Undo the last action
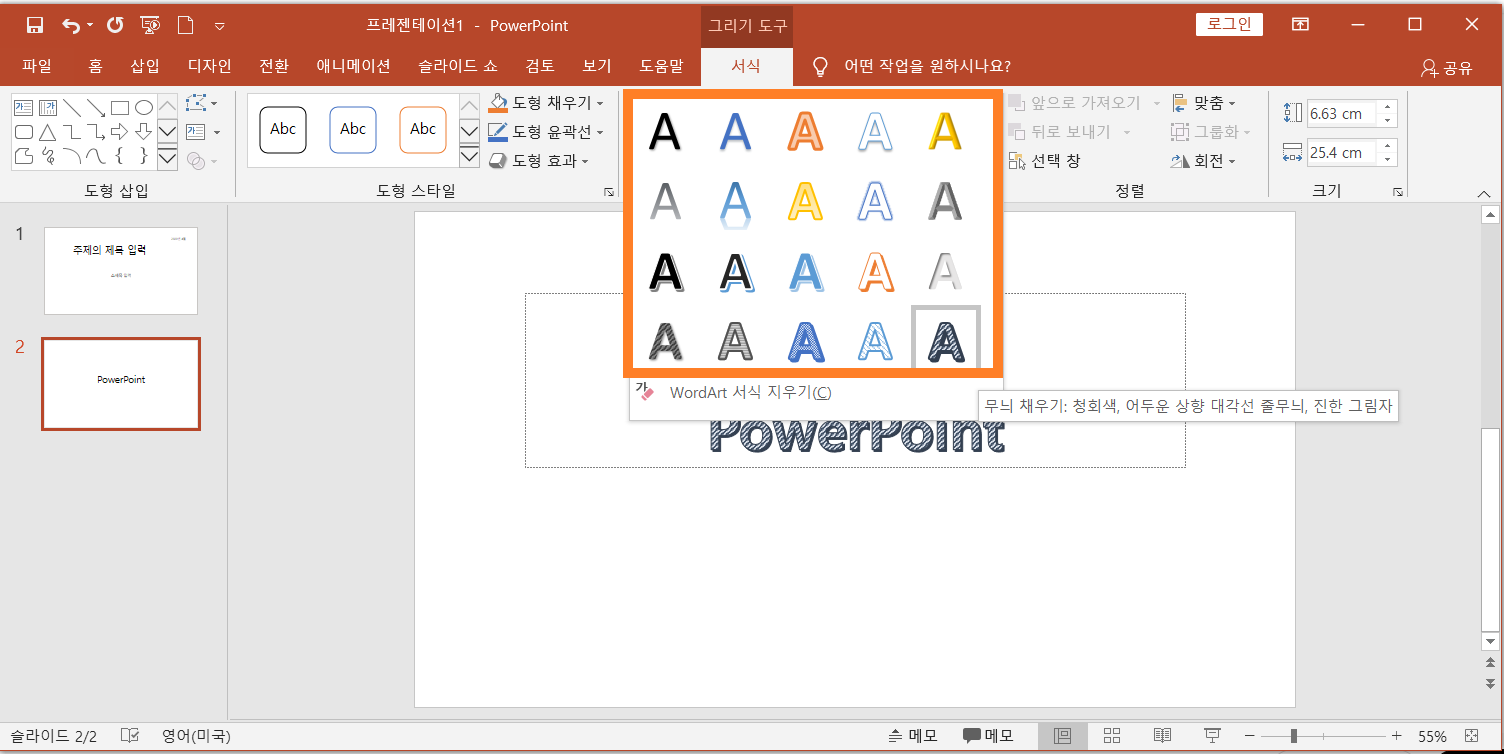This screenshot has width=1504, height=754. [70, 25]
